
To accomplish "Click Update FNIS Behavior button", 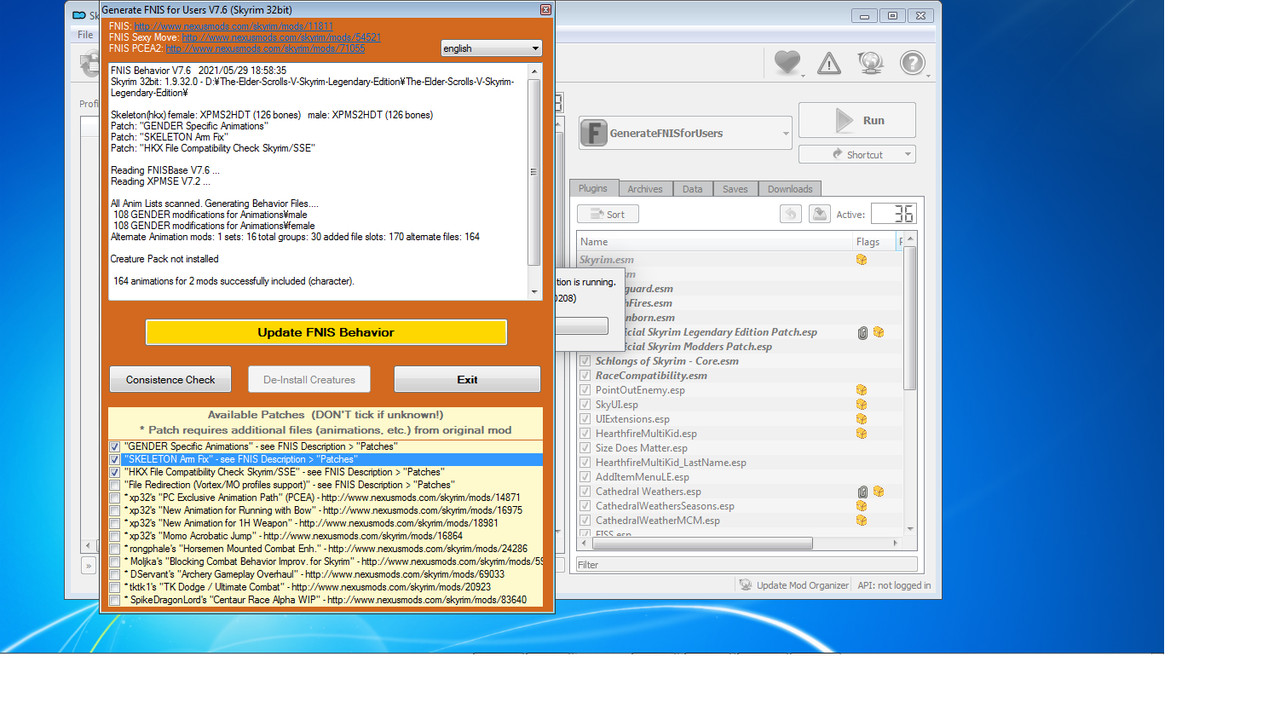I will 326,332.
